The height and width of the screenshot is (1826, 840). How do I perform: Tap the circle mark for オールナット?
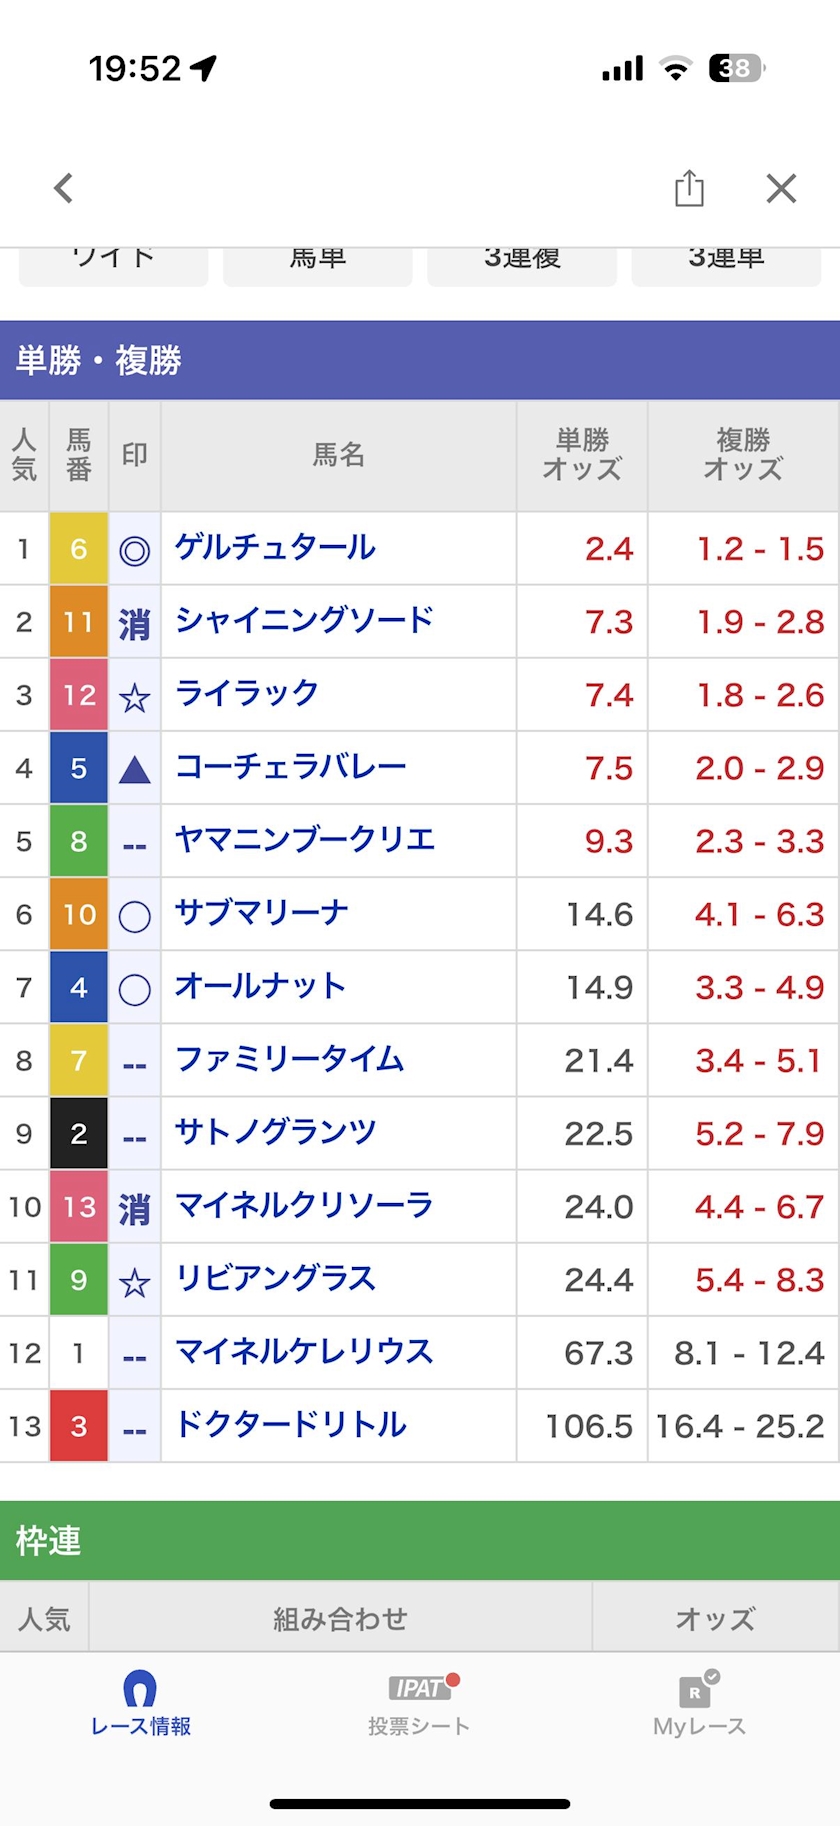tap(135, 989)
